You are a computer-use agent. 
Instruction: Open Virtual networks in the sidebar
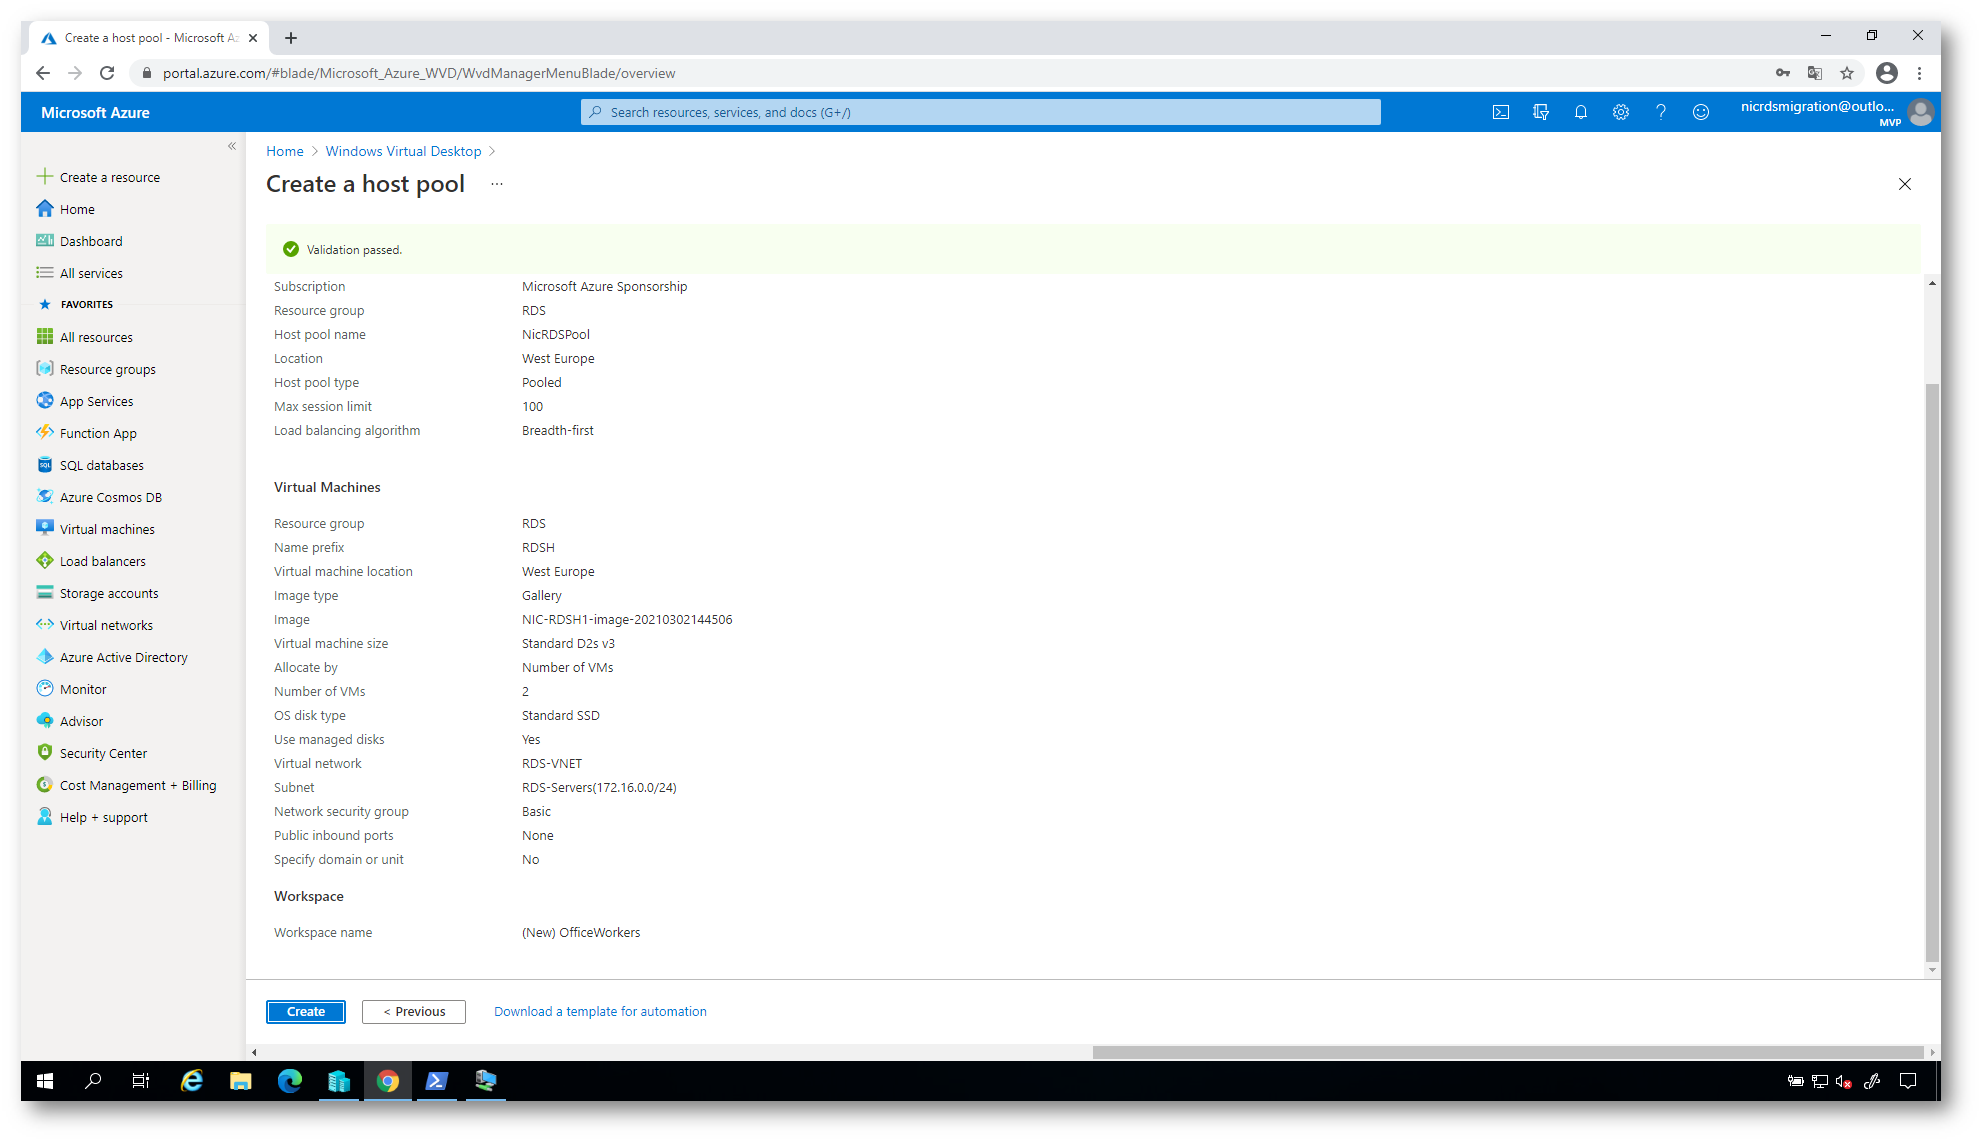click(106, 625)
